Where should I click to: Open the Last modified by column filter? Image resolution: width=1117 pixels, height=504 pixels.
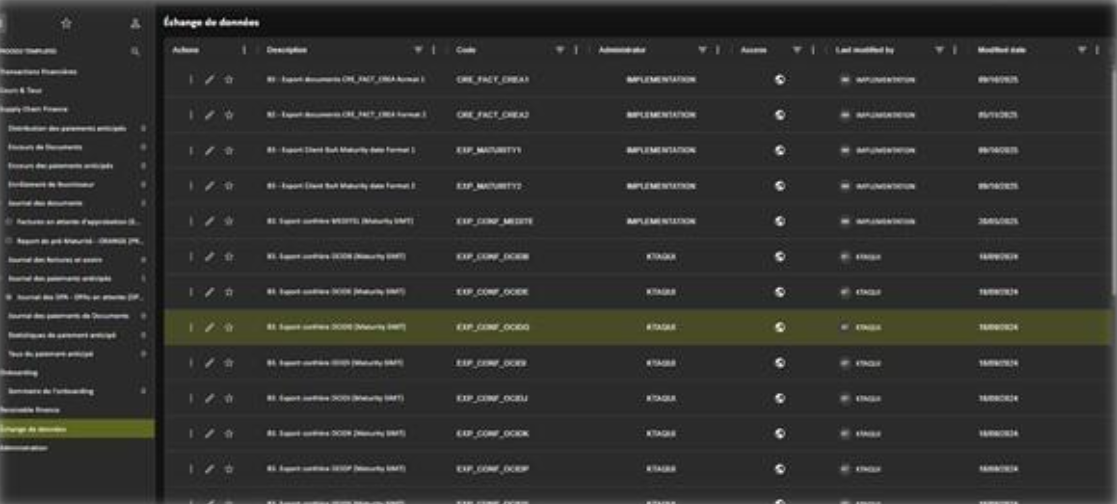pos(940,50)
